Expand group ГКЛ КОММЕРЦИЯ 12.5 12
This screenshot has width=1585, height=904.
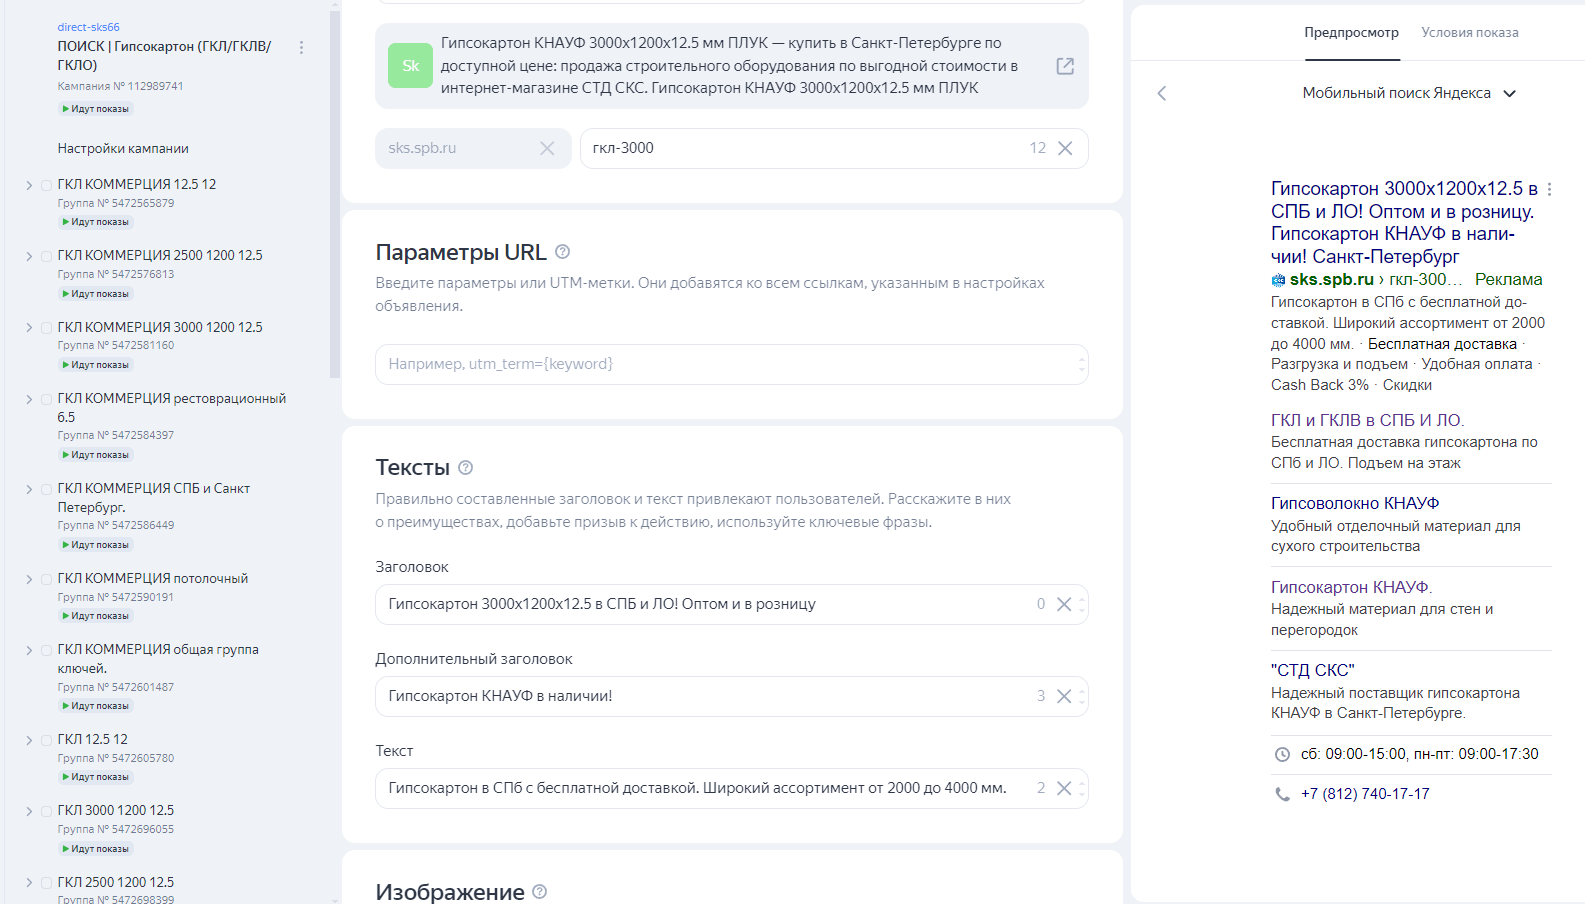coord(29,185)
